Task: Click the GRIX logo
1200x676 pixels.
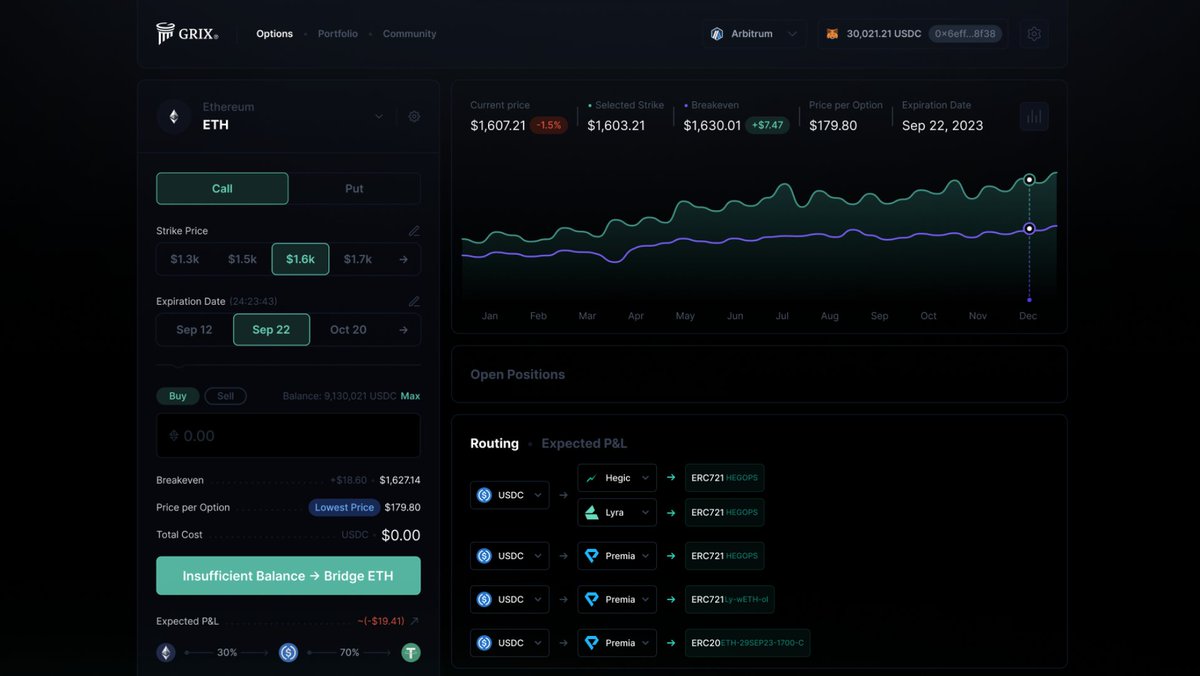Action: pyautogui.click(x=186, y=32)
